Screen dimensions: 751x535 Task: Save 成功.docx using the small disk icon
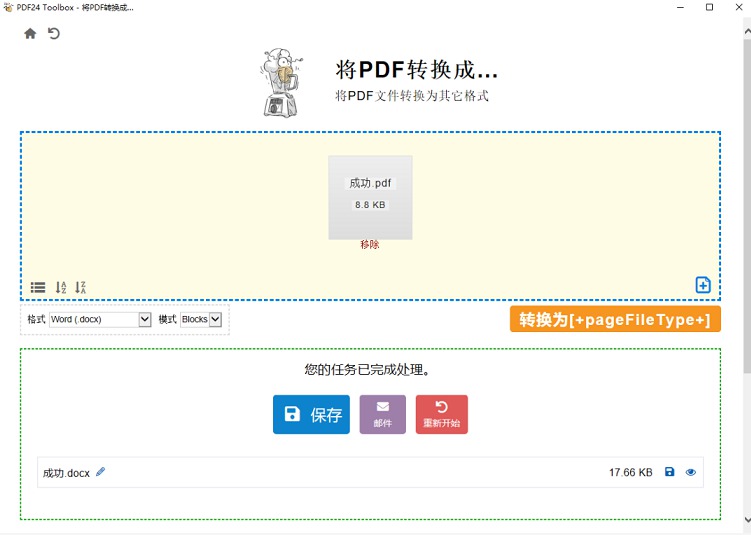(x=670, y=472)
